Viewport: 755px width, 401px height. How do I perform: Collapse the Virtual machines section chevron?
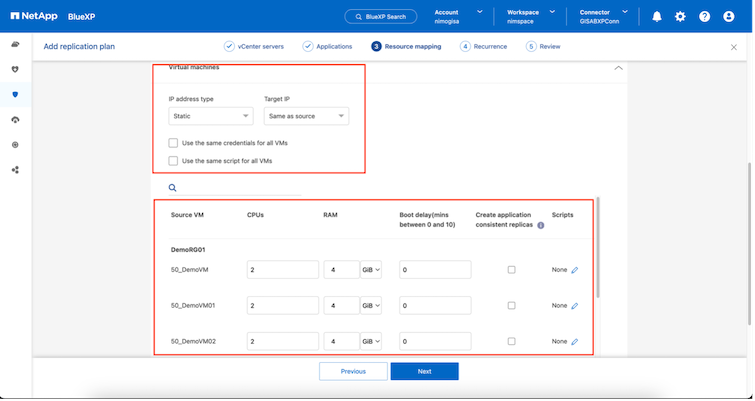click(x=618, y=68)
